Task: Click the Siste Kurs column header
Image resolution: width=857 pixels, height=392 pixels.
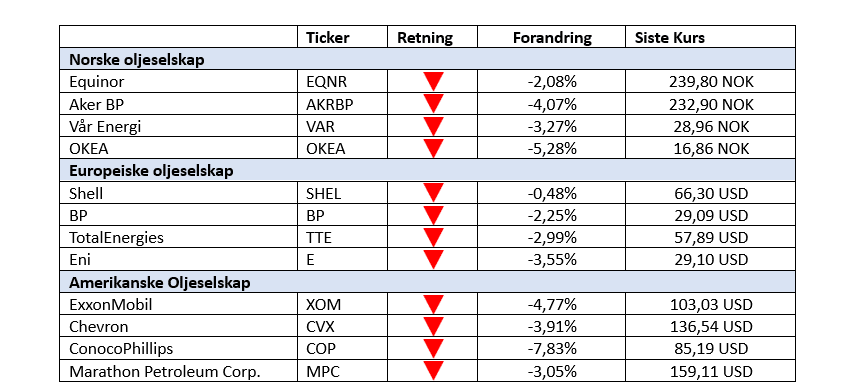Action: tap(670, 38)
